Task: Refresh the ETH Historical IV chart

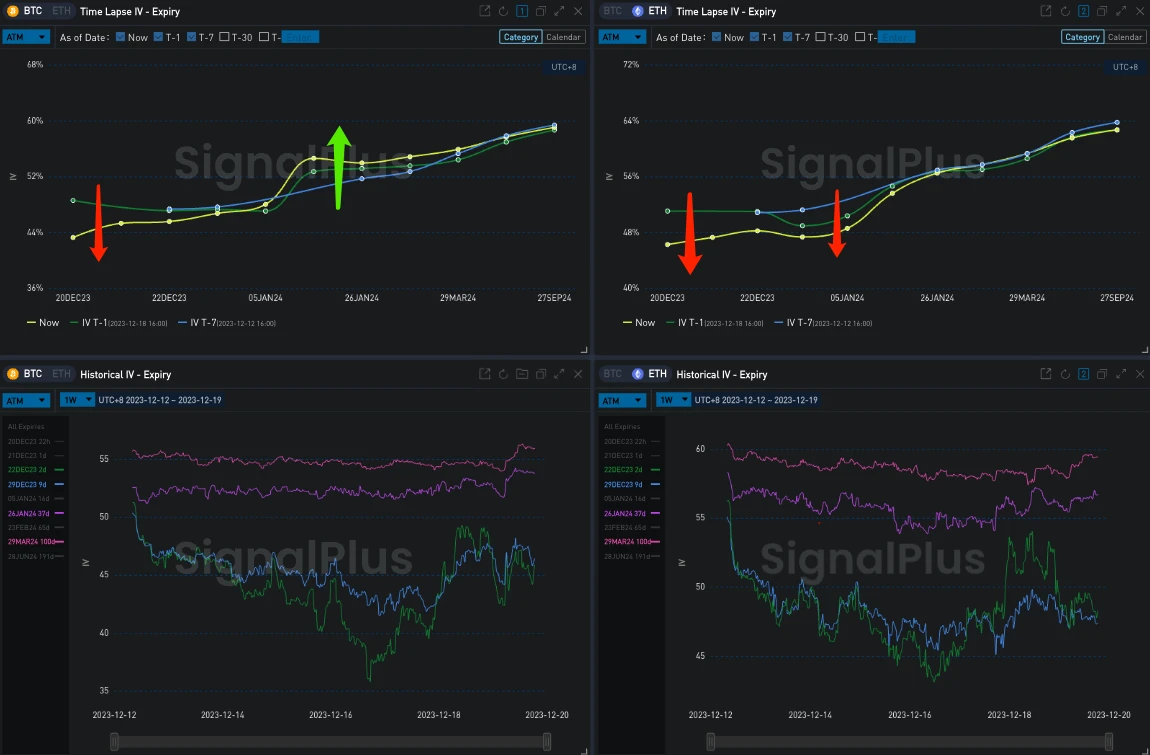Action: click(x=1064, y=374)
